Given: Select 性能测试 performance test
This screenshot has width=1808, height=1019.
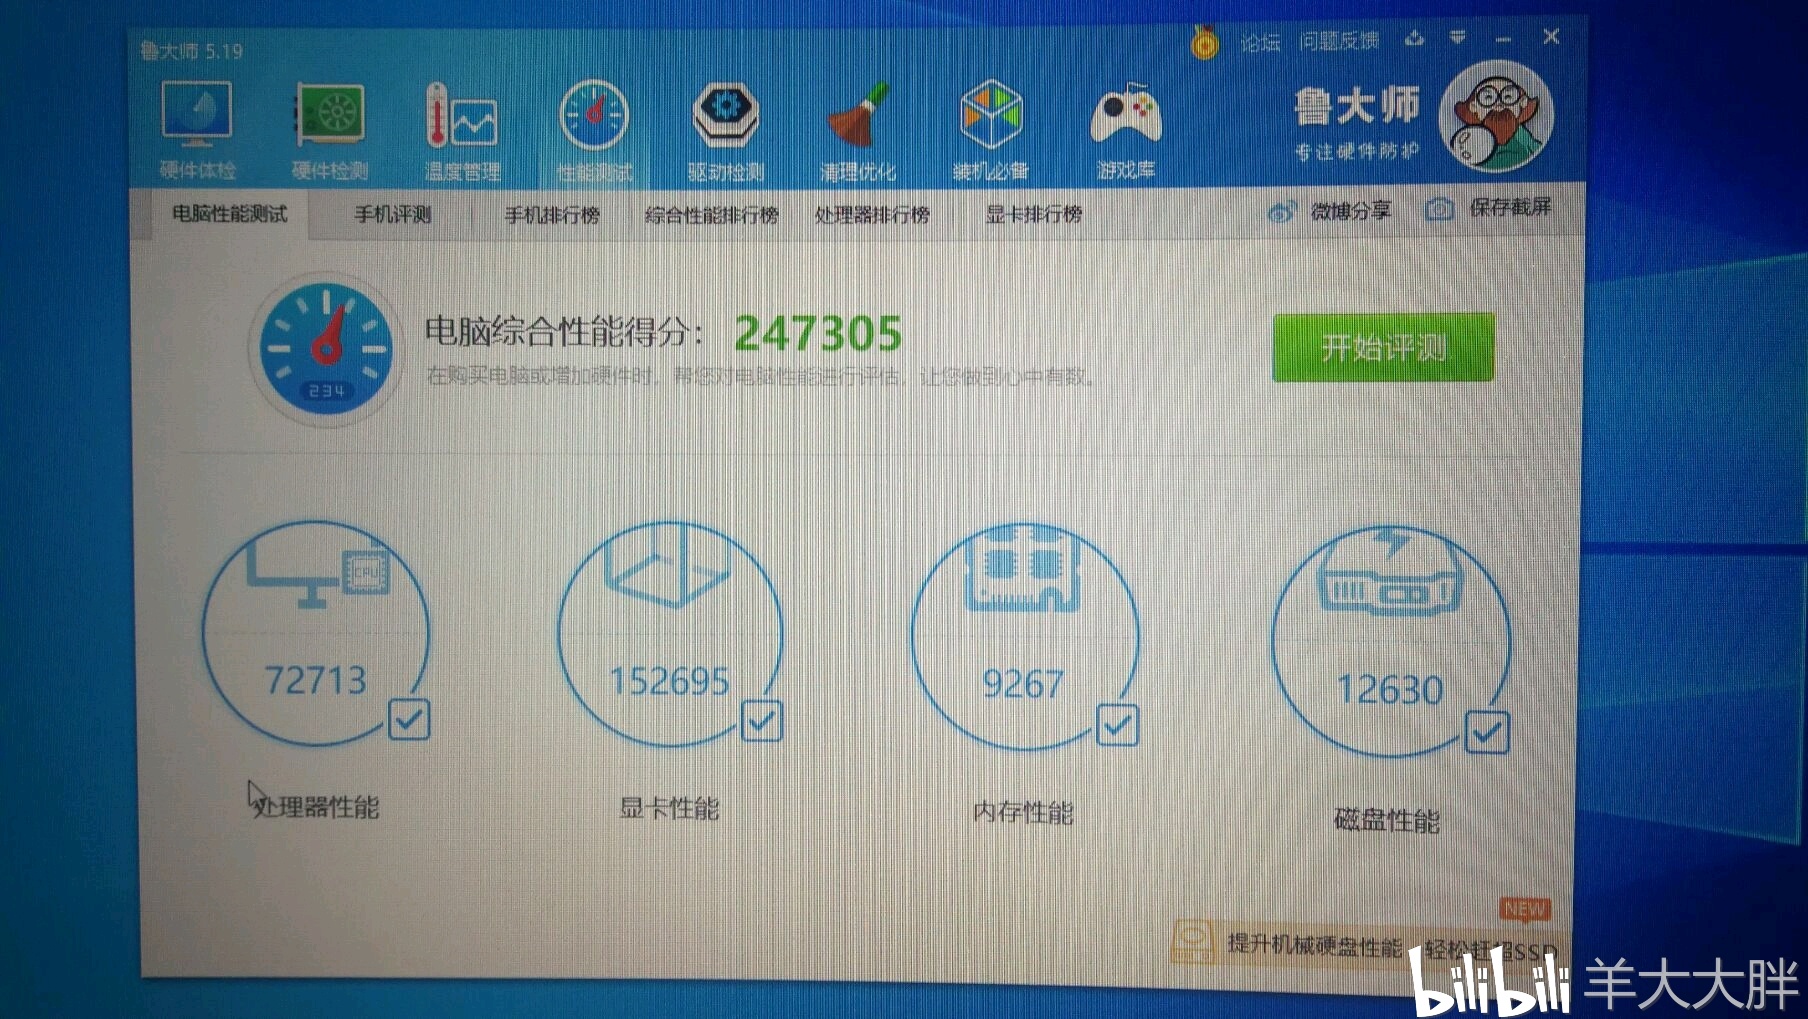Looking at the screenshot, I should click(x=594, y=131).
